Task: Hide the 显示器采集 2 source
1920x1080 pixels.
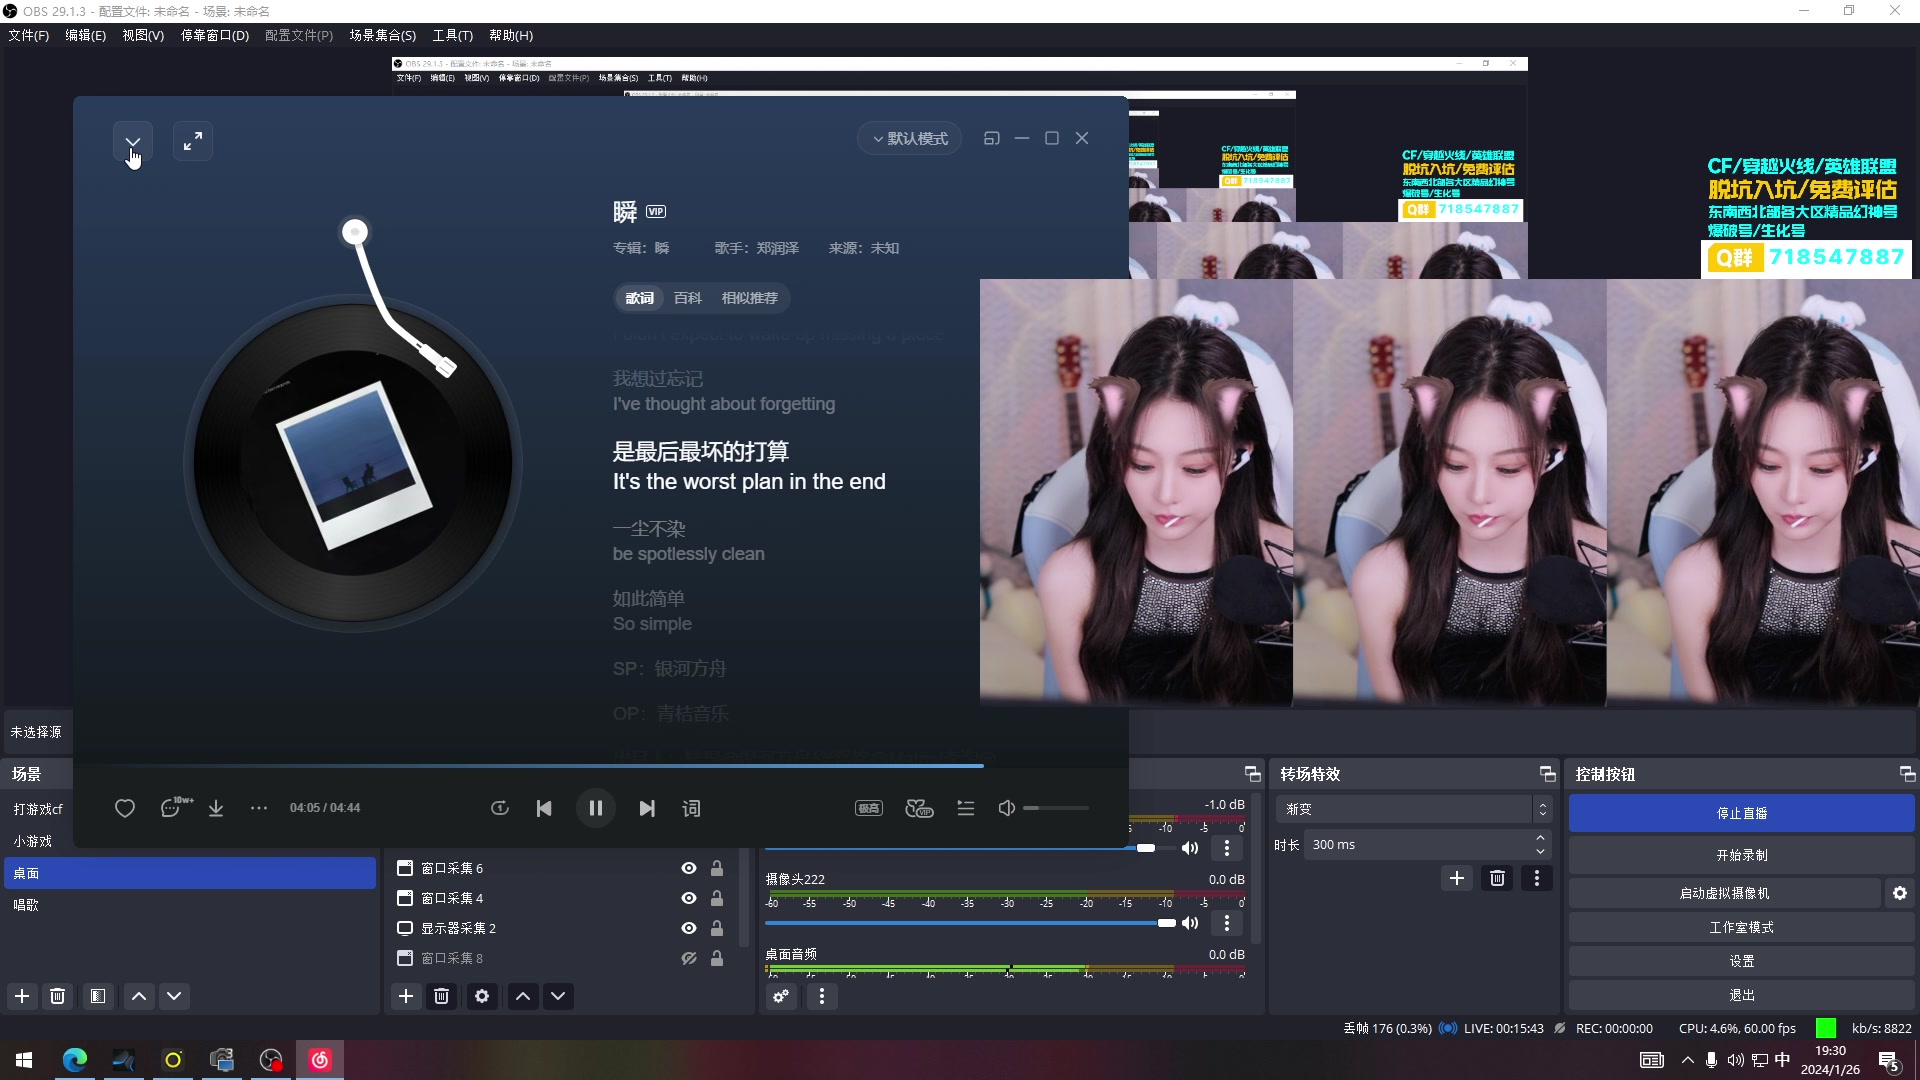Action: 689,928
